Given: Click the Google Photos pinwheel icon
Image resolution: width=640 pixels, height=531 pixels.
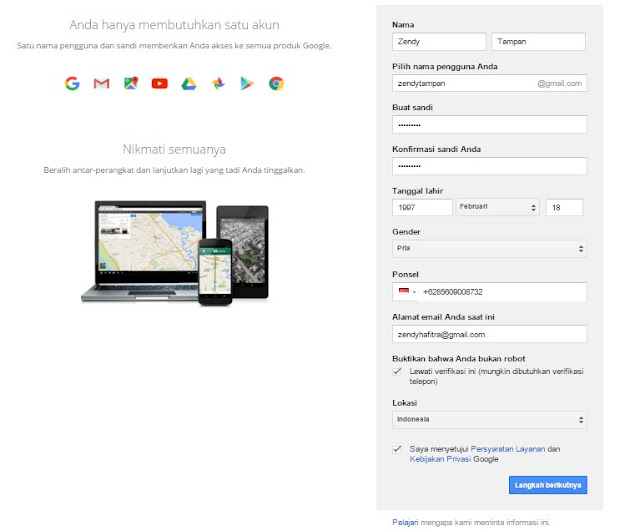Looking at the screenshot, I should tap(218, 83).
